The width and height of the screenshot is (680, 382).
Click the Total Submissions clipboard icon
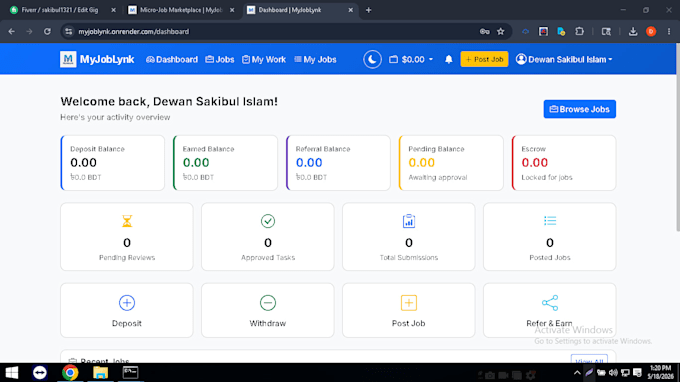[409, 221]
